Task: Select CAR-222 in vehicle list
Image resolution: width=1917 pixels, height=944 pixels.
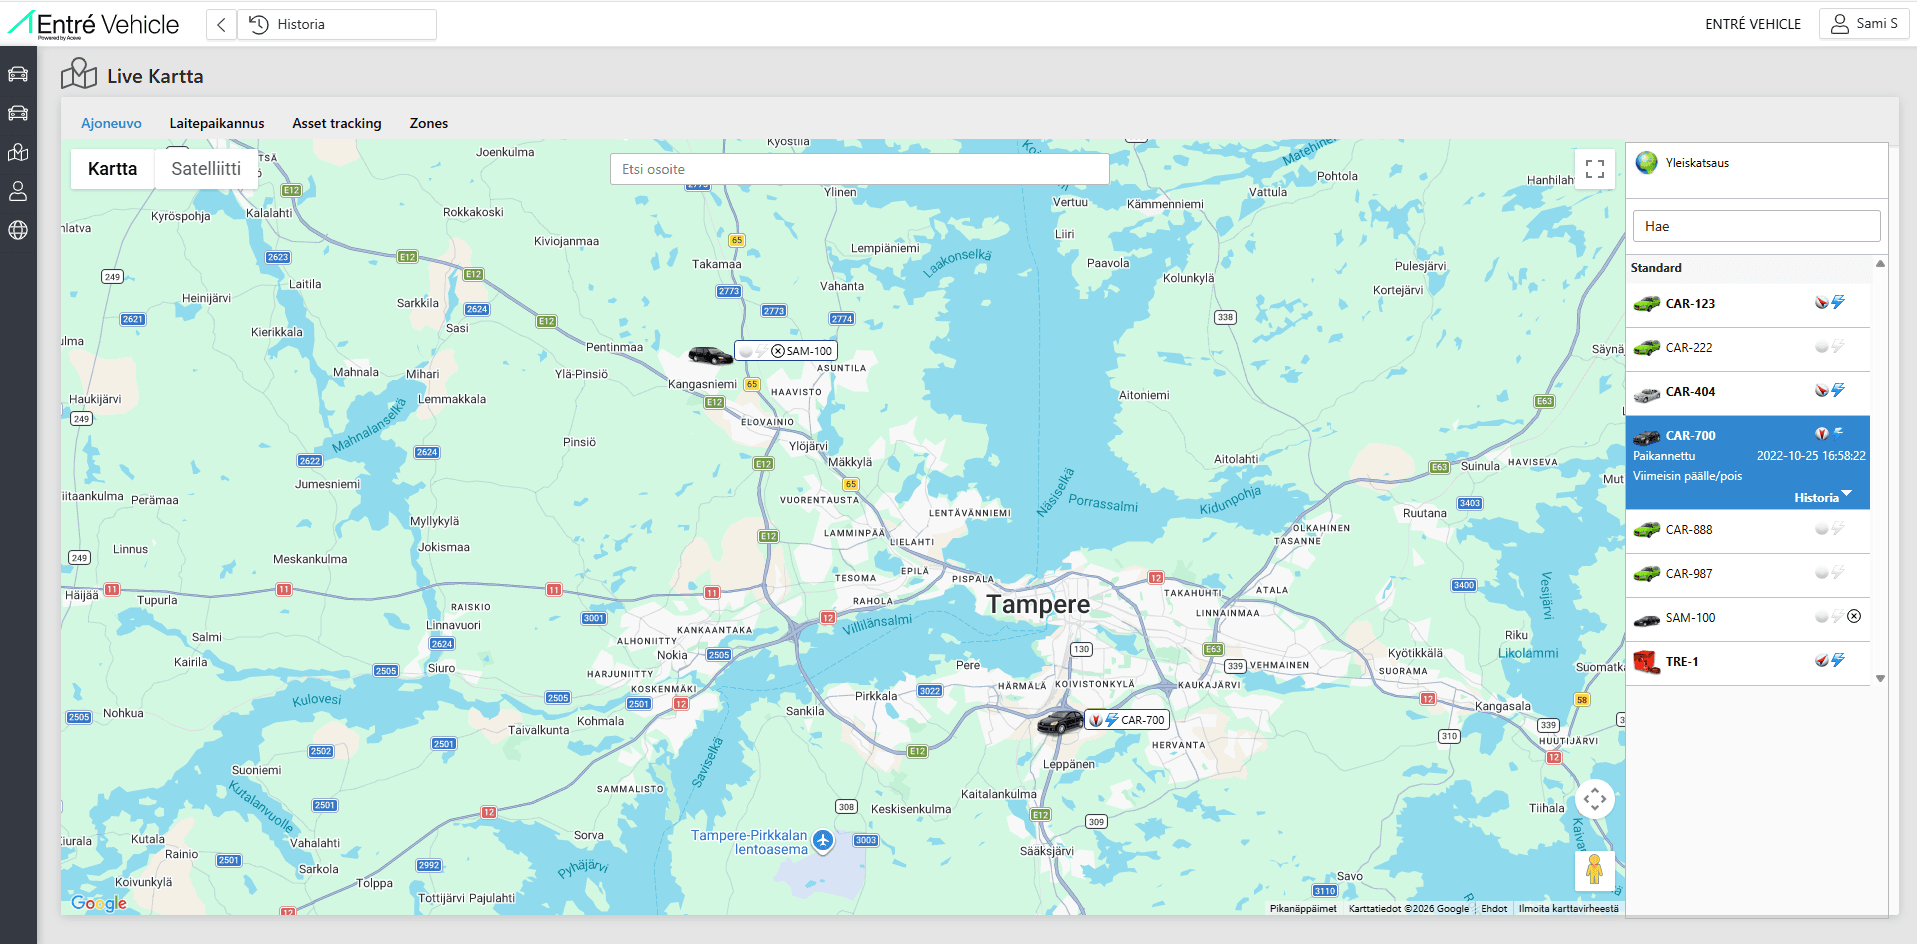Action: (1748, 348)
